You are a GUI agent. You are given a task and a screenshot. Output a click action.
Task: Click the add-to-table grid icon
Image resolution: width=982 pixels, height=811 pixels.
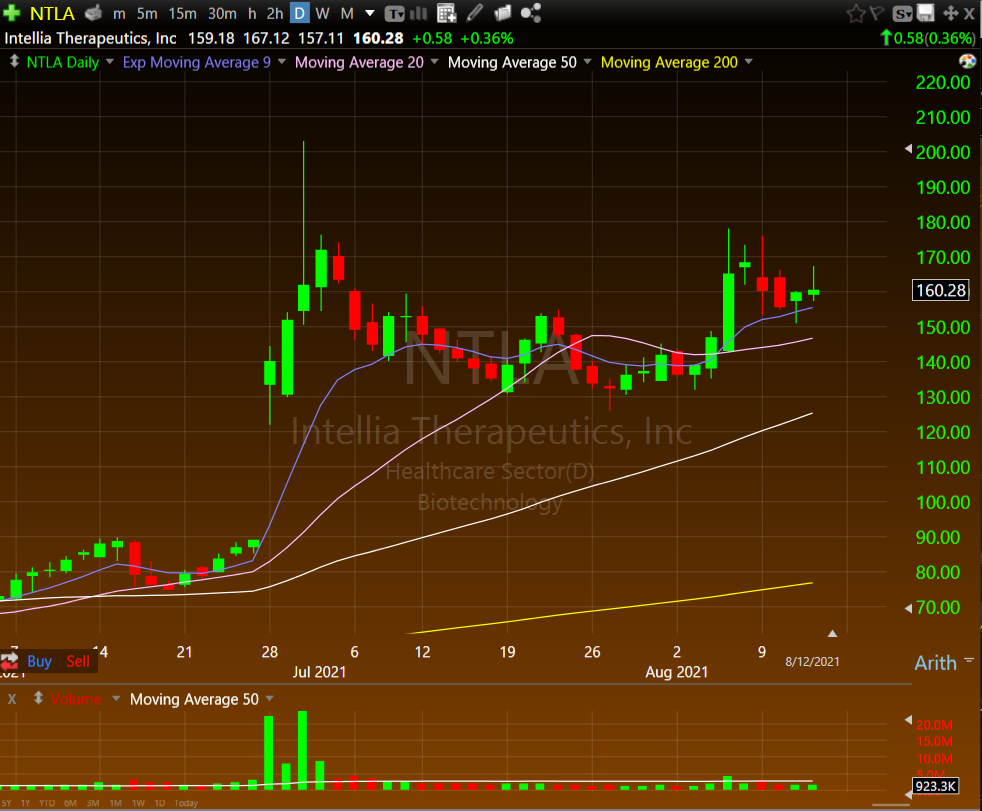pyautogui.click(x=447, y=13)
